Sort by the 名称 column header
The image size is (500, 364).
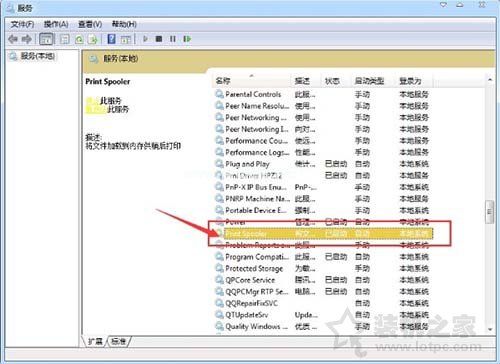click(251, 81)
